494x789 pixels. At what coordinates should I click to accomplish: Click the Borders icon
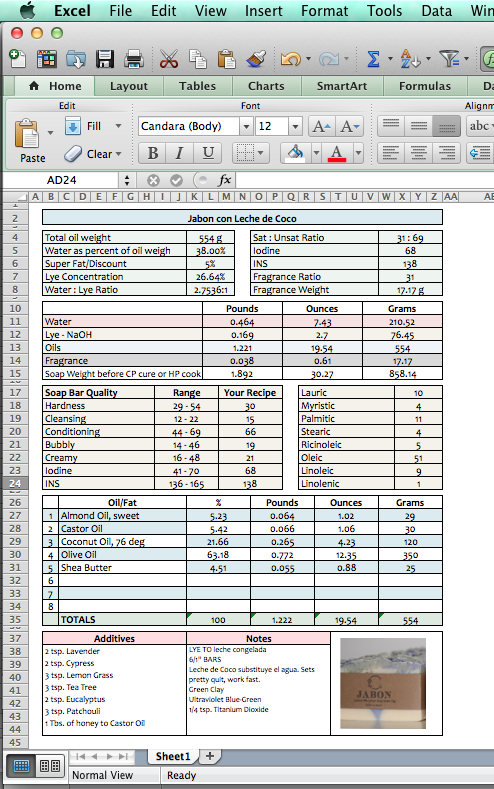tap(245, 153)
